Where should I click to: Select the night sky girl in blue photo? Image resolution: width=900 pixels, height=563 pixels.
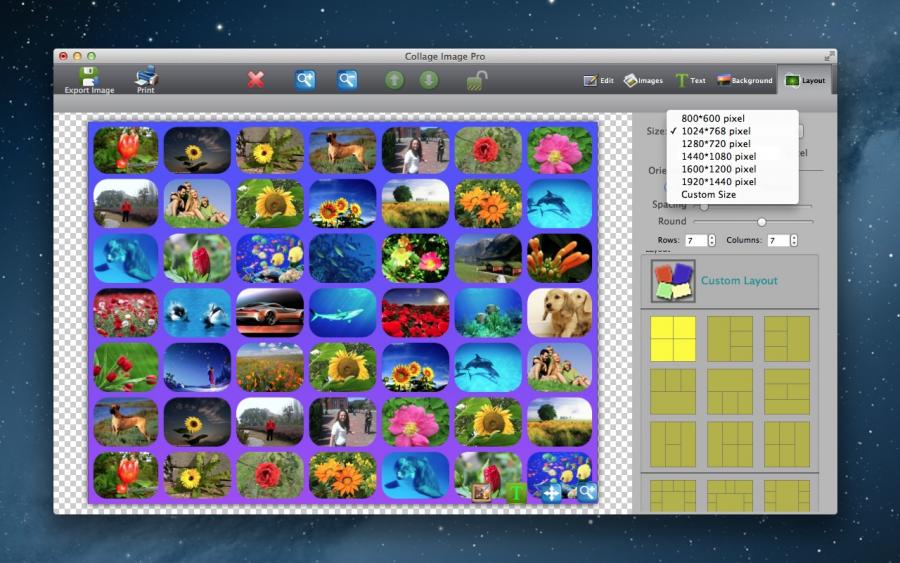point(197,367)
